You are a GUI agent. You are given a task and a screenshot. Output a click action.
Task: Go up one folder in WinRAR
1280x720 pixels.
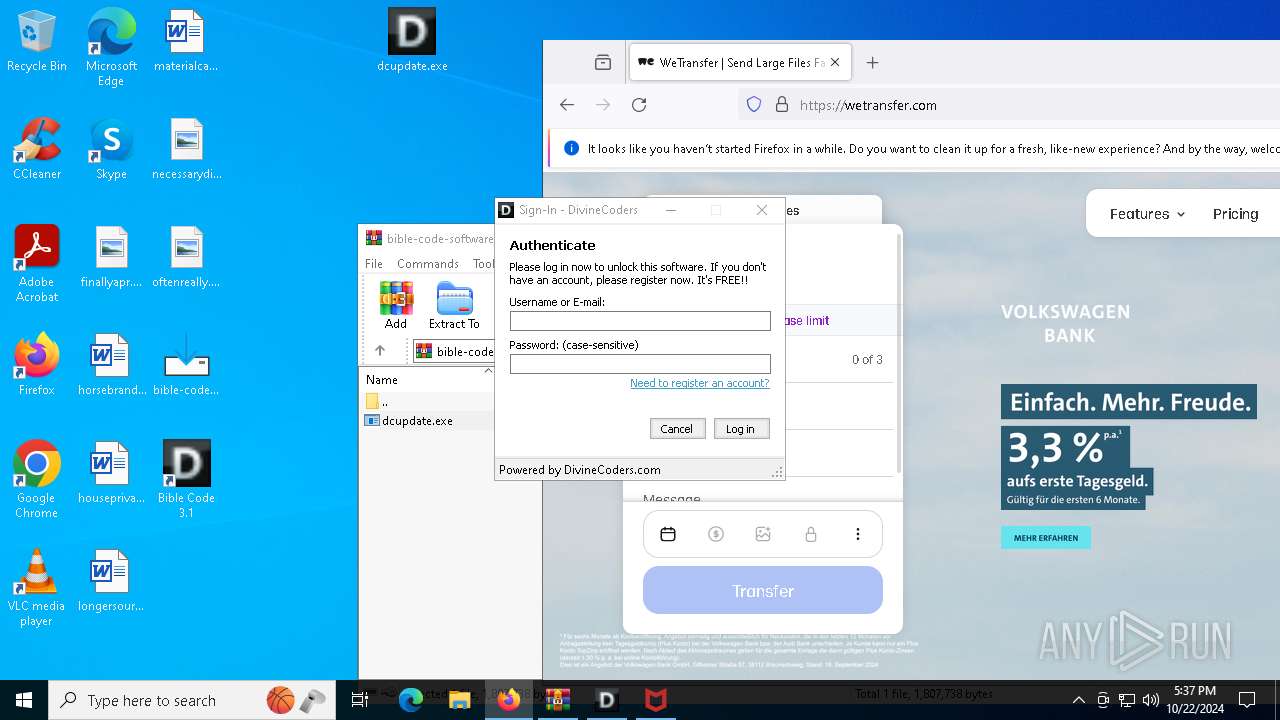[380, 351]
